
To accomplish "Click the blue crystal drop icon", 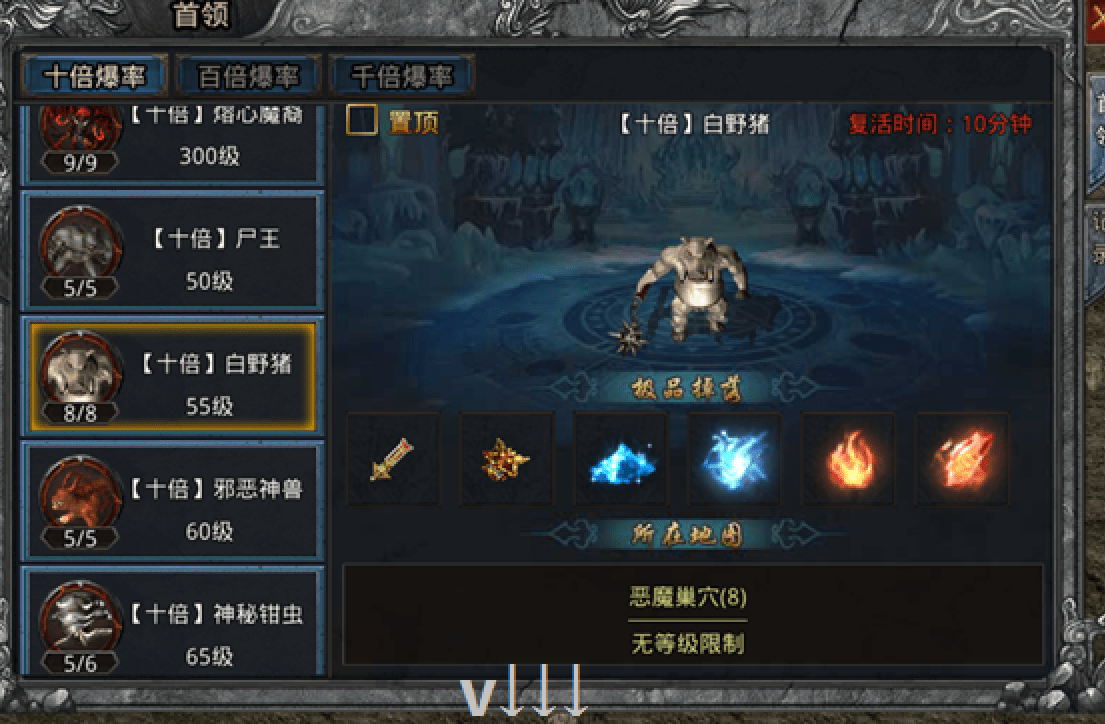I will (x=620, y=459).
